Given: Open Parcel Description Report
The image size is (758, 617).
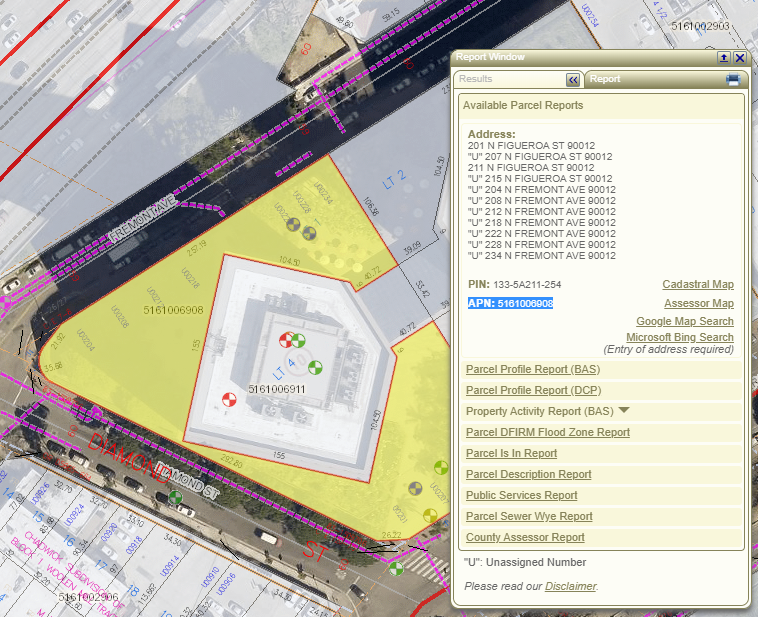Looking at the screenshot, I should click(x=528, y=474).
